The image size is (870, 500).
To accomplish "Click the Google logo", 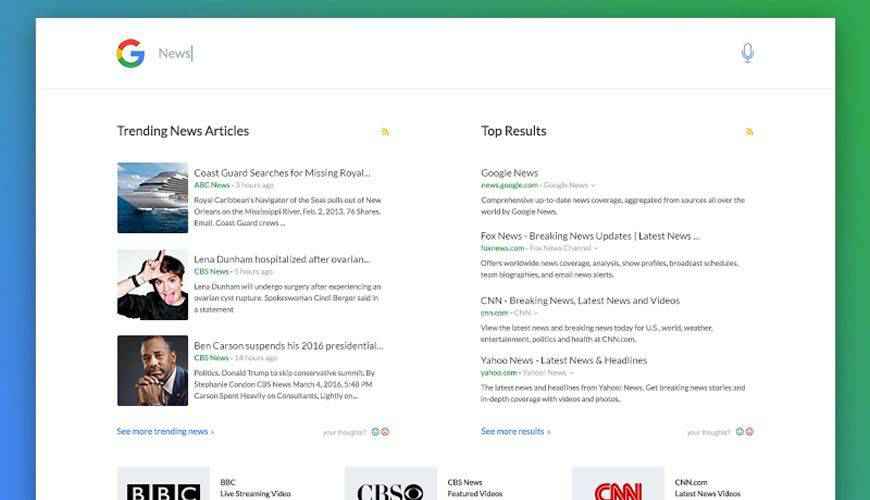I will pyautogui.click(x=130, y=53).
